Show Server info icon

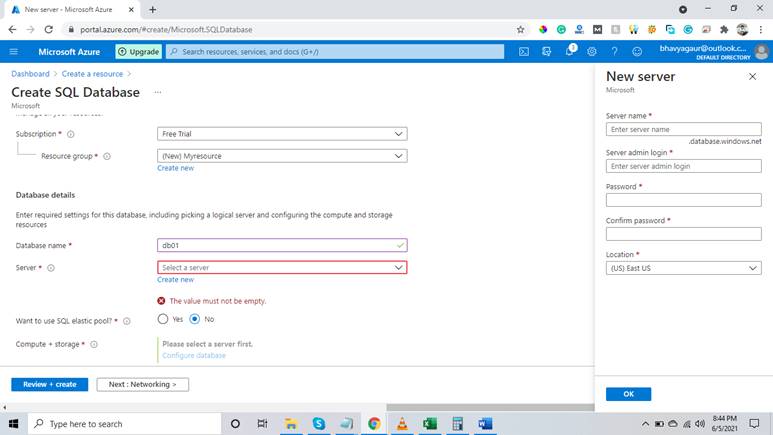pyautogui.click(x=51, y=268)
